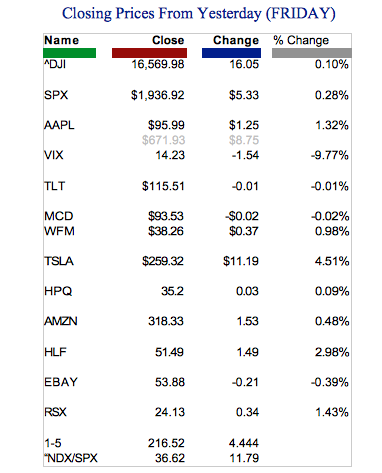Click the EBAY ticker label
The width and height of the screenshot is (382, 473).
point(61,382)
